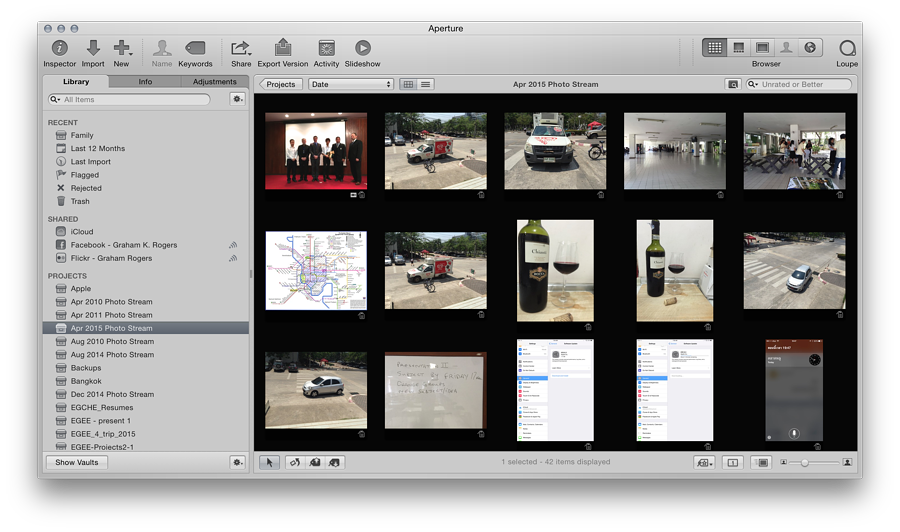Select the Bangkok project
Viewport: 900px width, 532px height.
click(86, 381)
